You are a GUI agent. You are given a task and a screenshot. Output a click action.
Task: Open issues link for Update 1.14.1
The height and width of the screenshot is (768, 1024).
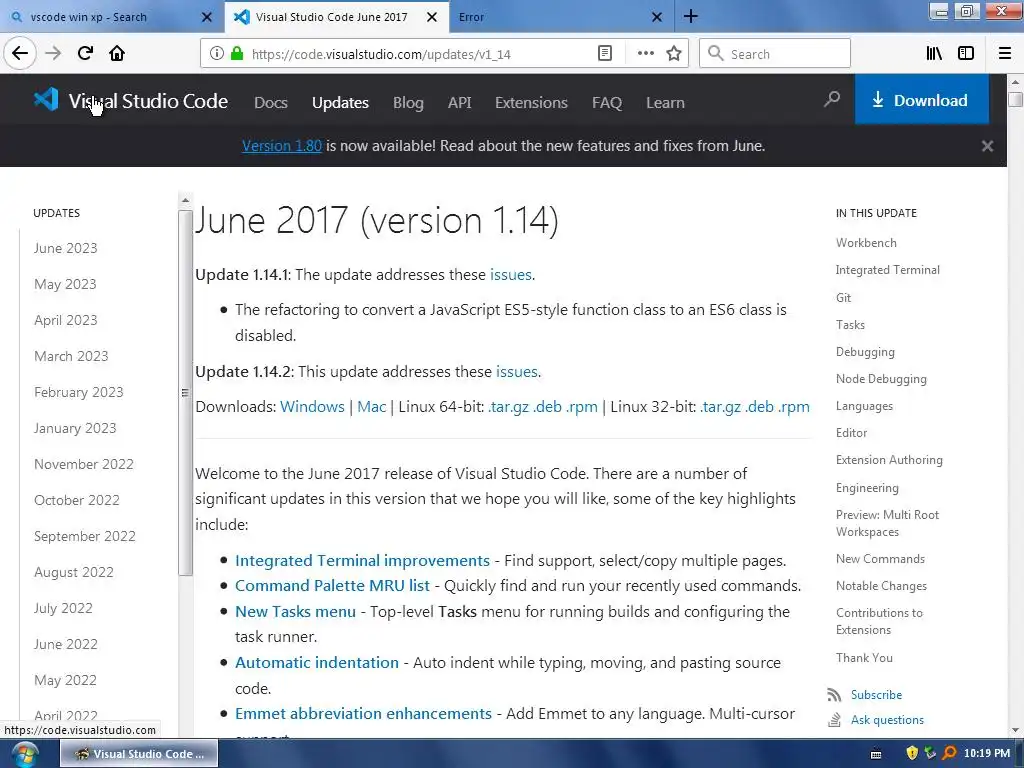click(x=511, y=274)
